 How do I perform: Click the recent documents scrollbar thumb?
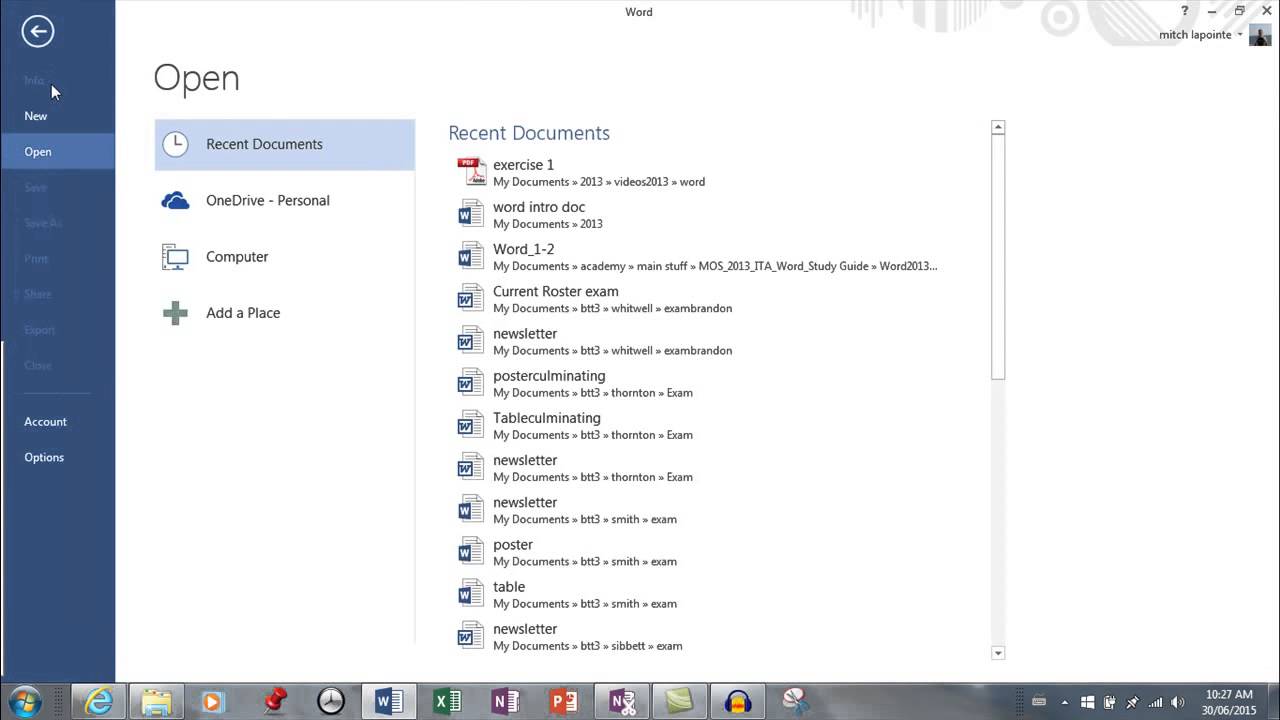(998, 257)
